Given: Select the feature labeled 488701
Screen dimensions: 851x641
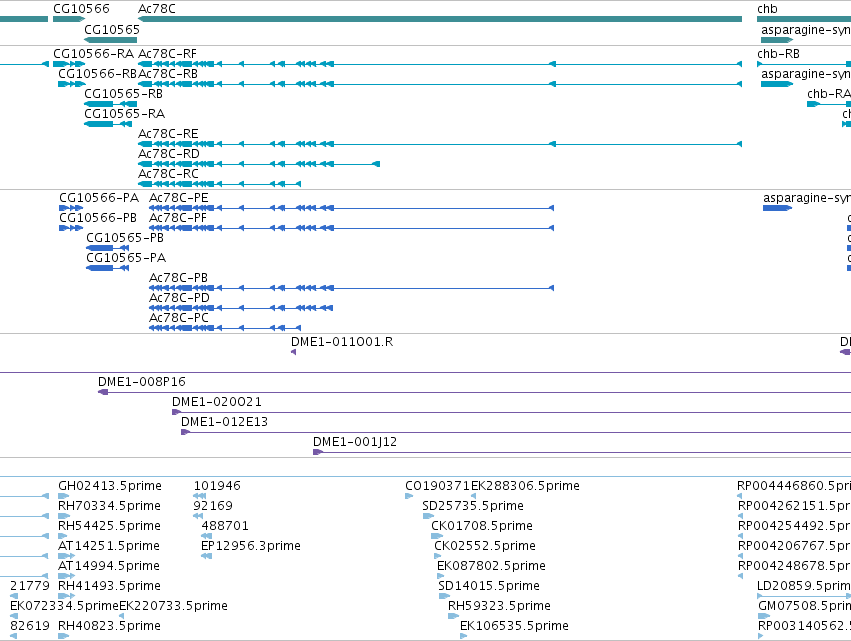Looking at the screenshot, I should [206, 536].
